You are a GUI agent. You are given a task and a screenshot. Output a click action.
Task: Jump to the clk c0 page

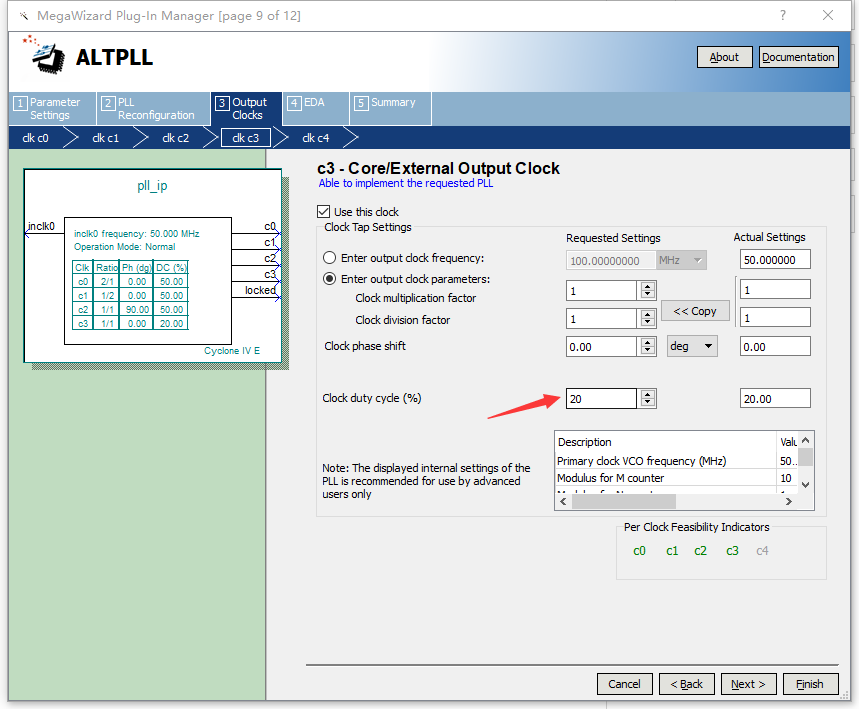pos(36,138)
